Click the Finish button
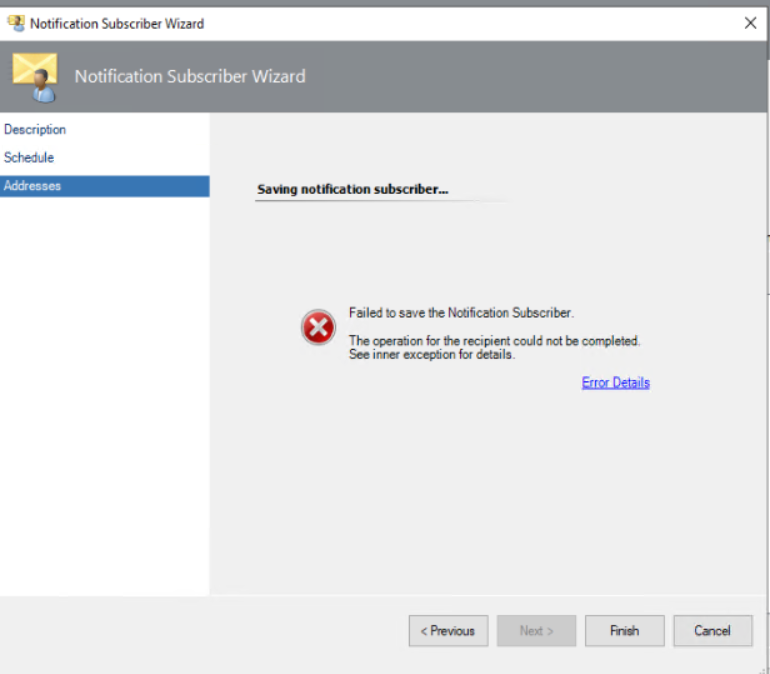This screenshot has width=770, height=674. pyautogui.click(x=625, y=630)
